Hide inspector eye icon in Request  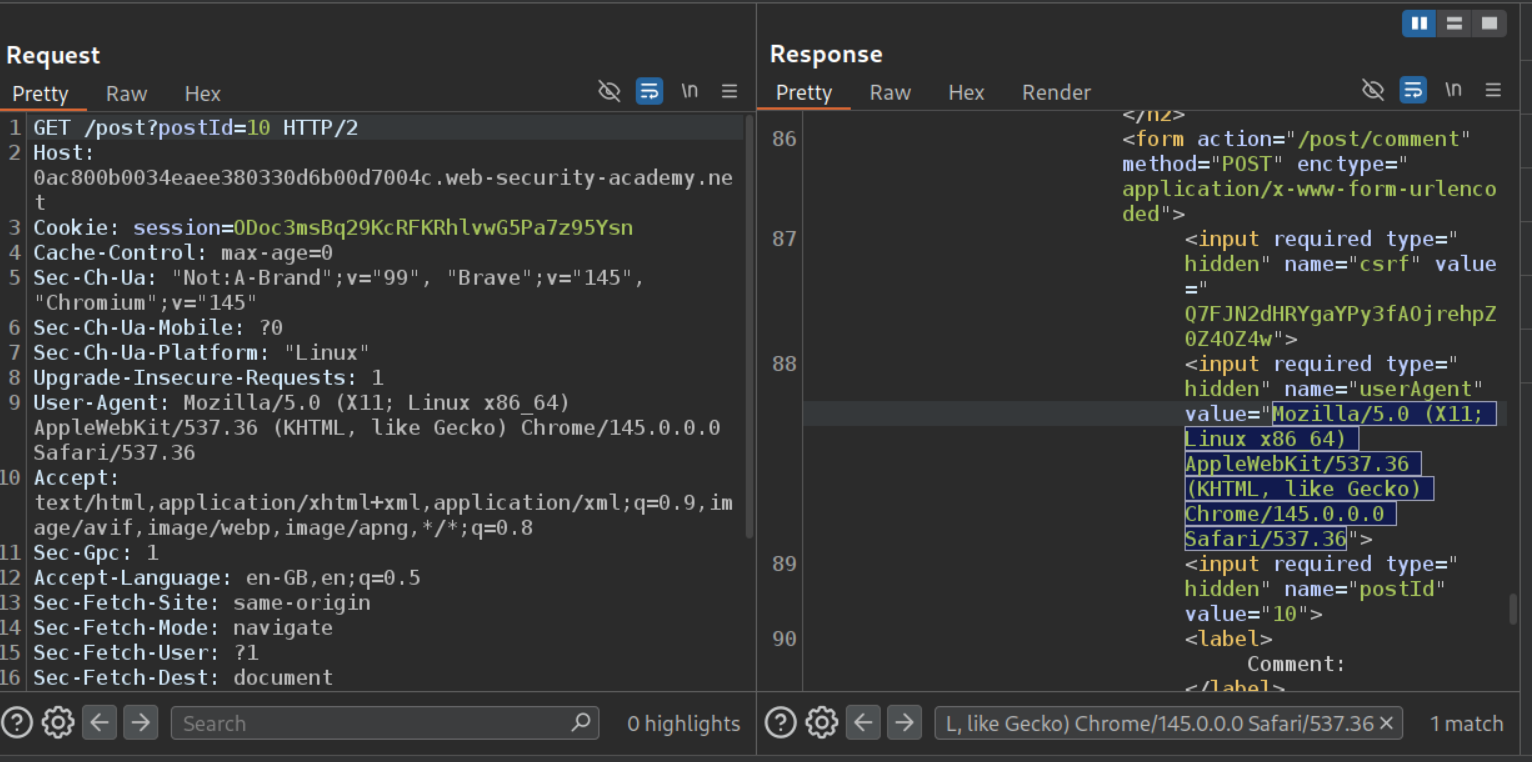609,92
